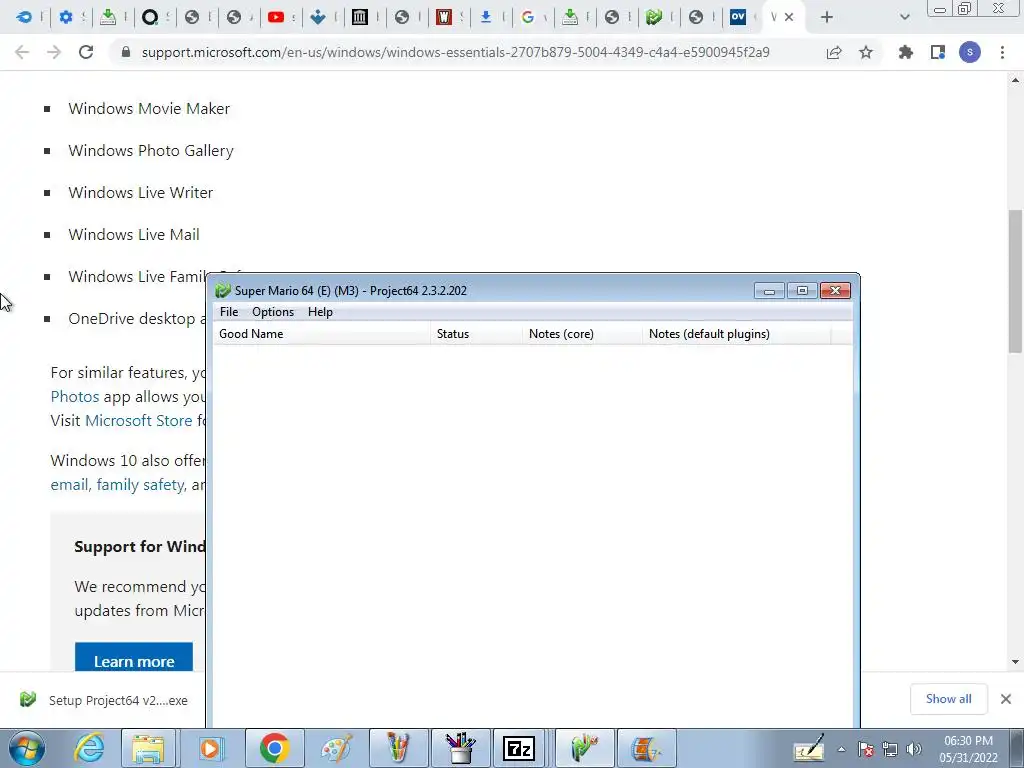Click the Notes (core) column header
Viewport: 1024px width, 768px height.
(582, 334)
